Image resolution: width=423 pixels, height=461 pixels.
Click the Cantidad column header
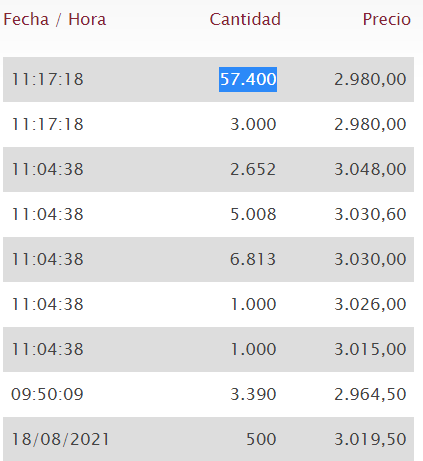245,19
